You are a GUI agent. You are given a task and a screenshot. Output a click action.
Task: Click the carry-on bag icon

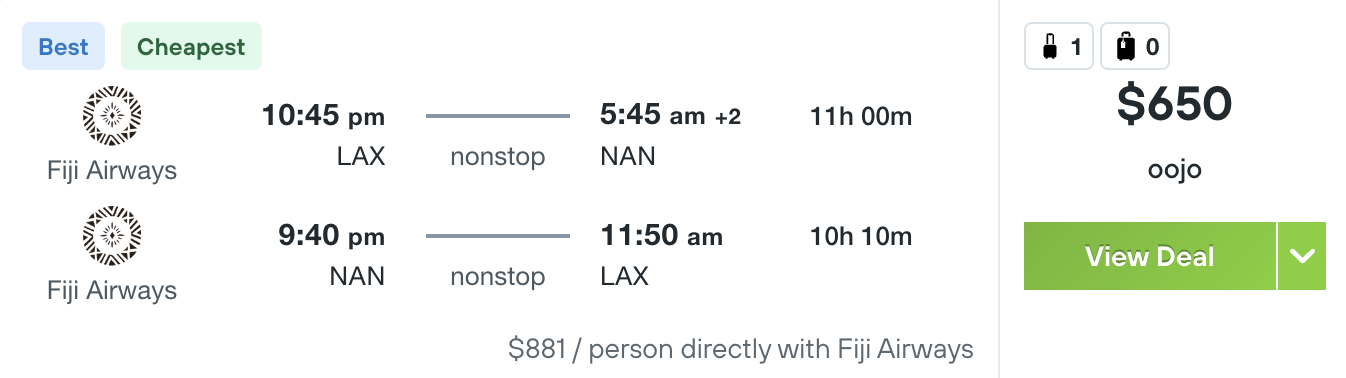(1050, 46)
